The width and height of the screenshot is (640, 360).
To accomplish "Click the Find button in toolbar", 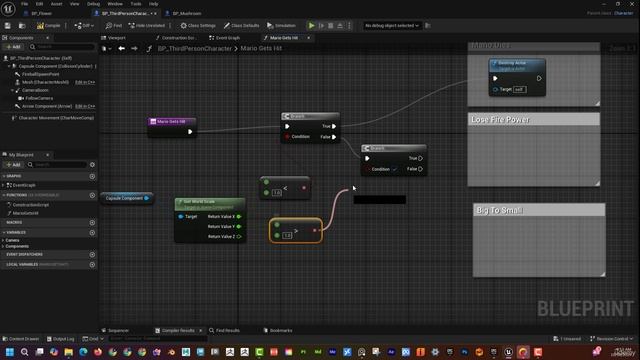I will tap(114, 26).
